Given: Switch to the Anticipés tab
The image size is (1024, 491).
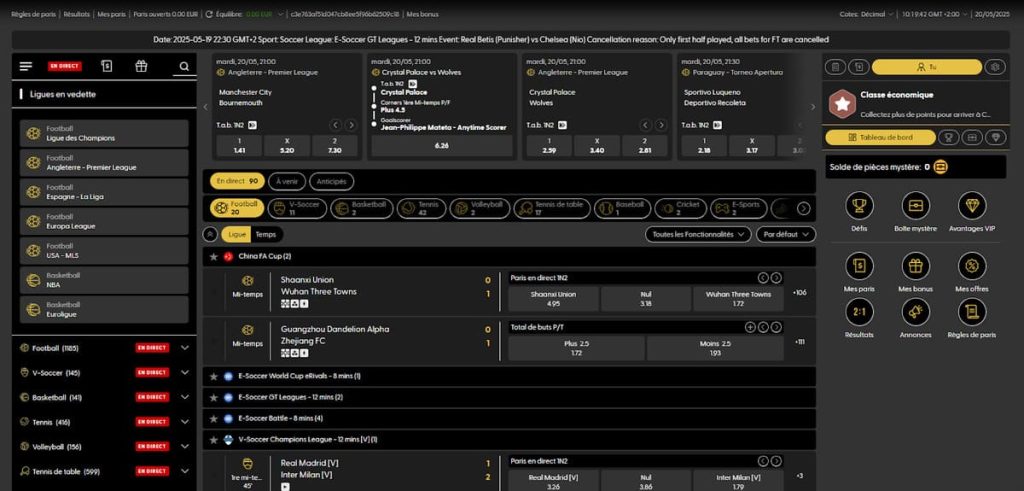Looking at the screenshot, I should click(331, 181).
